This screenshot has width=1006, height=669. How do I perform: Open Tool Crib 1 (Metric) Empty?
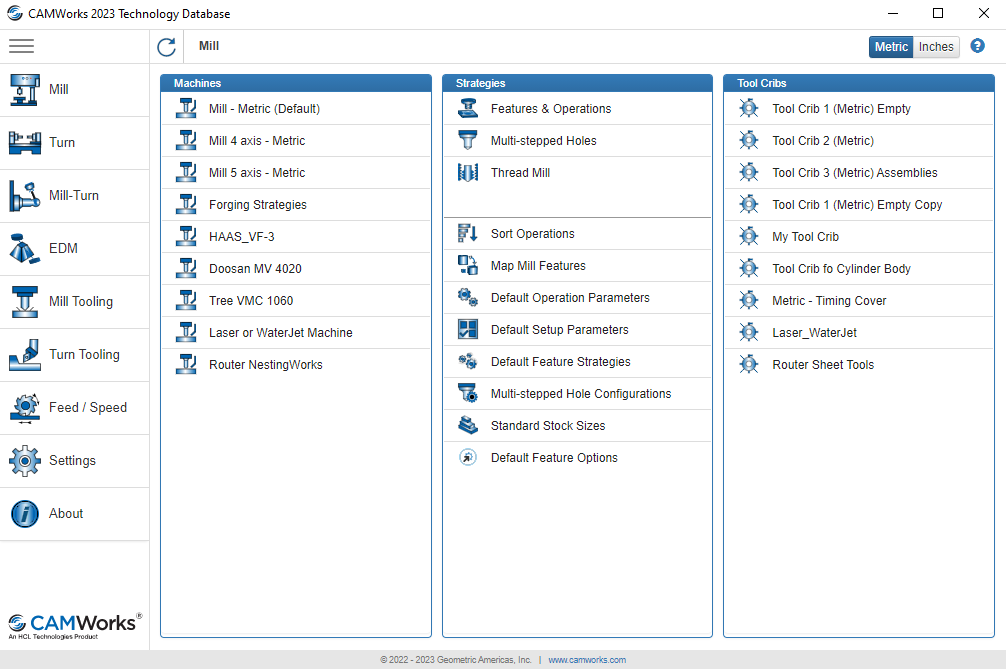coord(859,108)
